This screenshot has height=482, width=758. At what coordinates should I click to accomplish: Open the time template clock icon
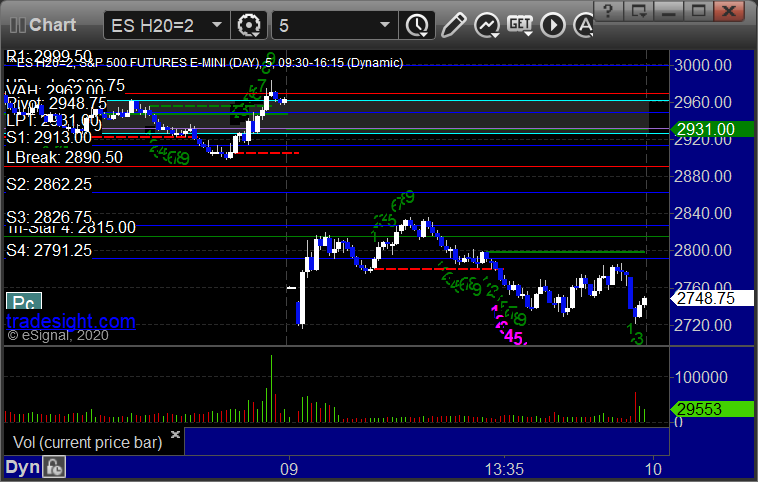417,25
